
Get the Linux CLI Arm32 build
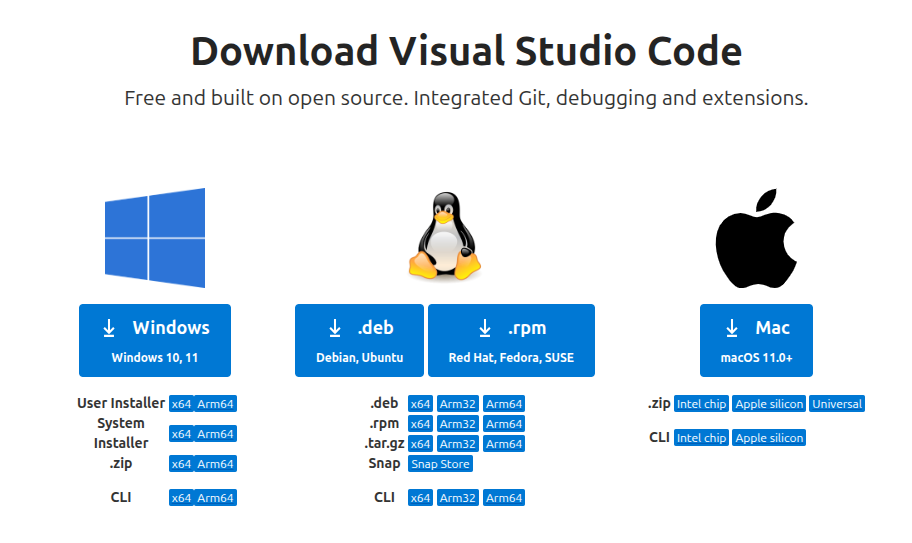457,498
